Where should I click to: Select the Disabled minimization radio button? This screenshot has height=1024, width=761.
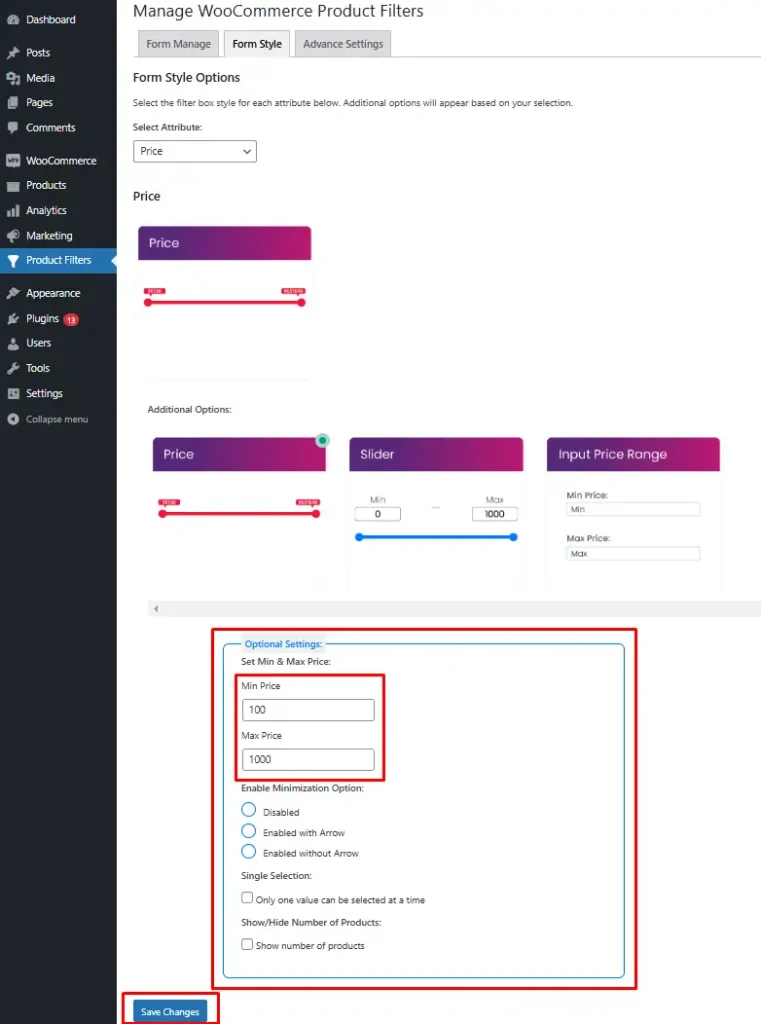click(248, 810)
